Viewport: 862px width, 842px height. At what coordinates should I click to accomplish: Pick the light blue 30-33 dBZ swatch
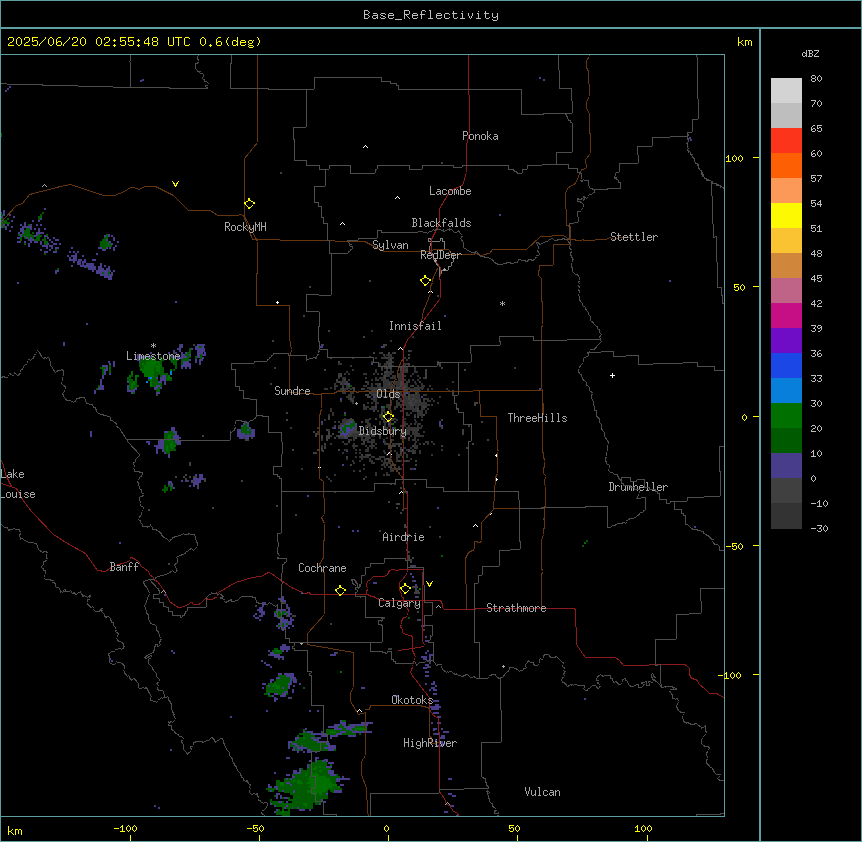pyautogui.click(x=786, y=390)
